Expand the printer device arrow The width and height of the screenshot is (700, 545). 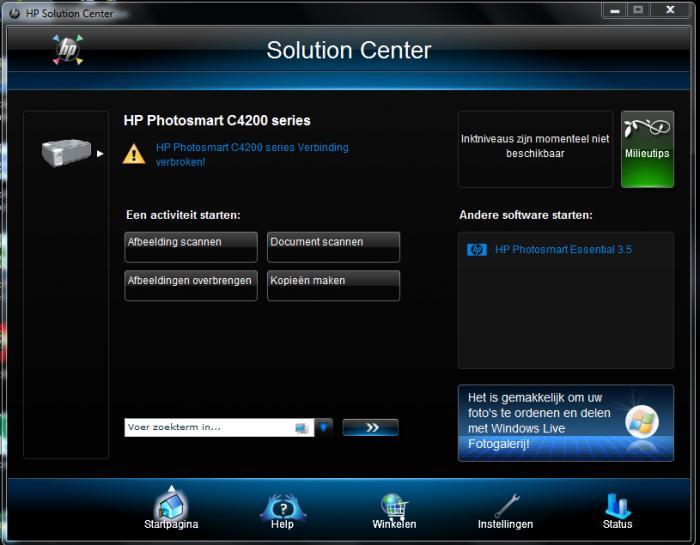click(x=100, y=154)
